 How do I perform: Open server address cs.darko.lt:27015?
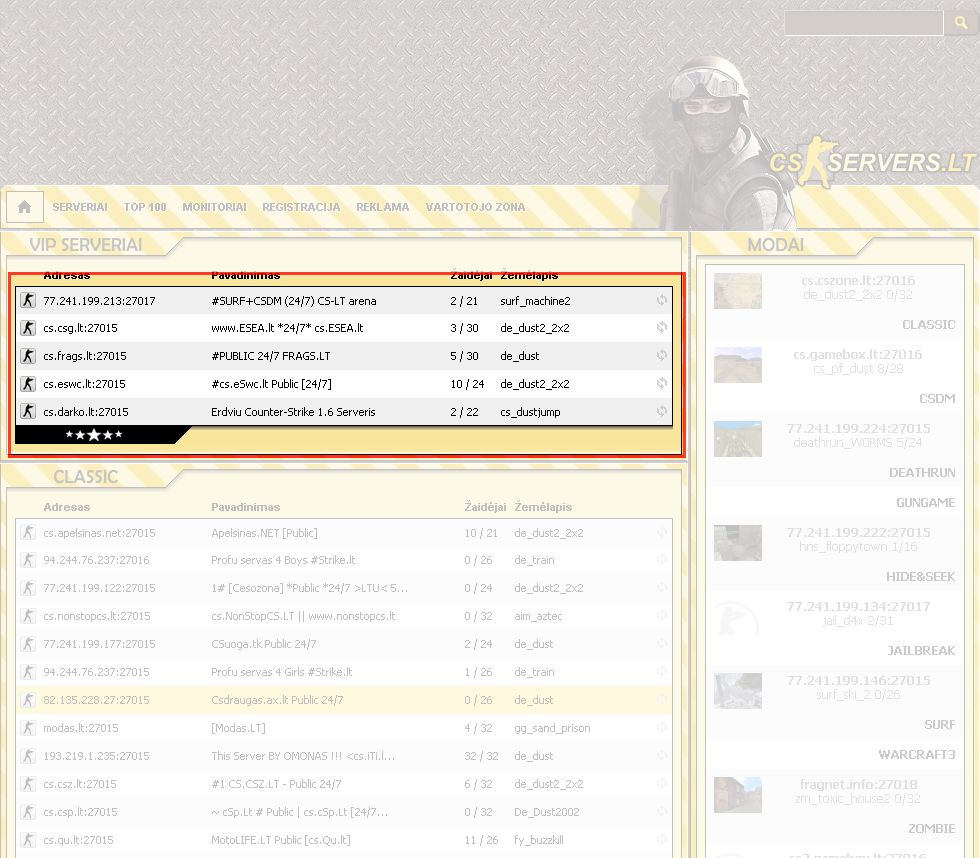click(86, 412)
